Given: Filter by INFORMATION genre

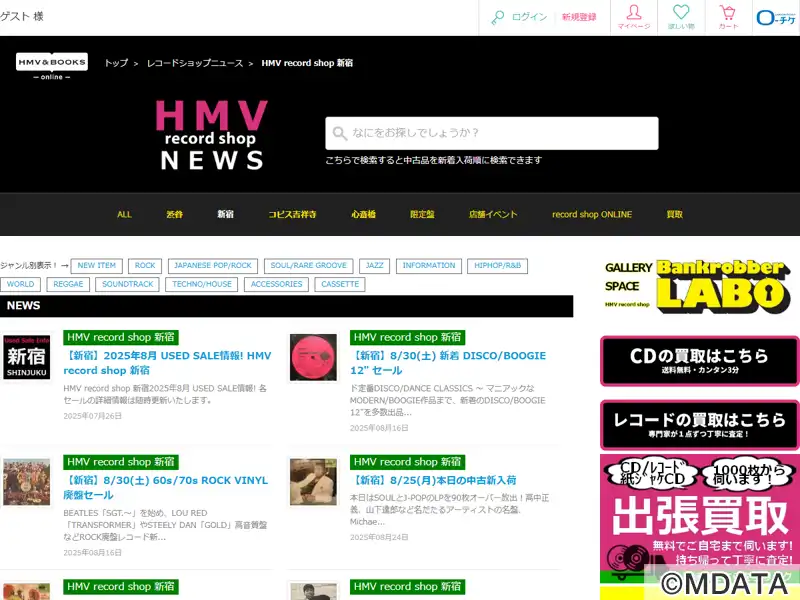Looking at the screenshot, I should (429, 266).
